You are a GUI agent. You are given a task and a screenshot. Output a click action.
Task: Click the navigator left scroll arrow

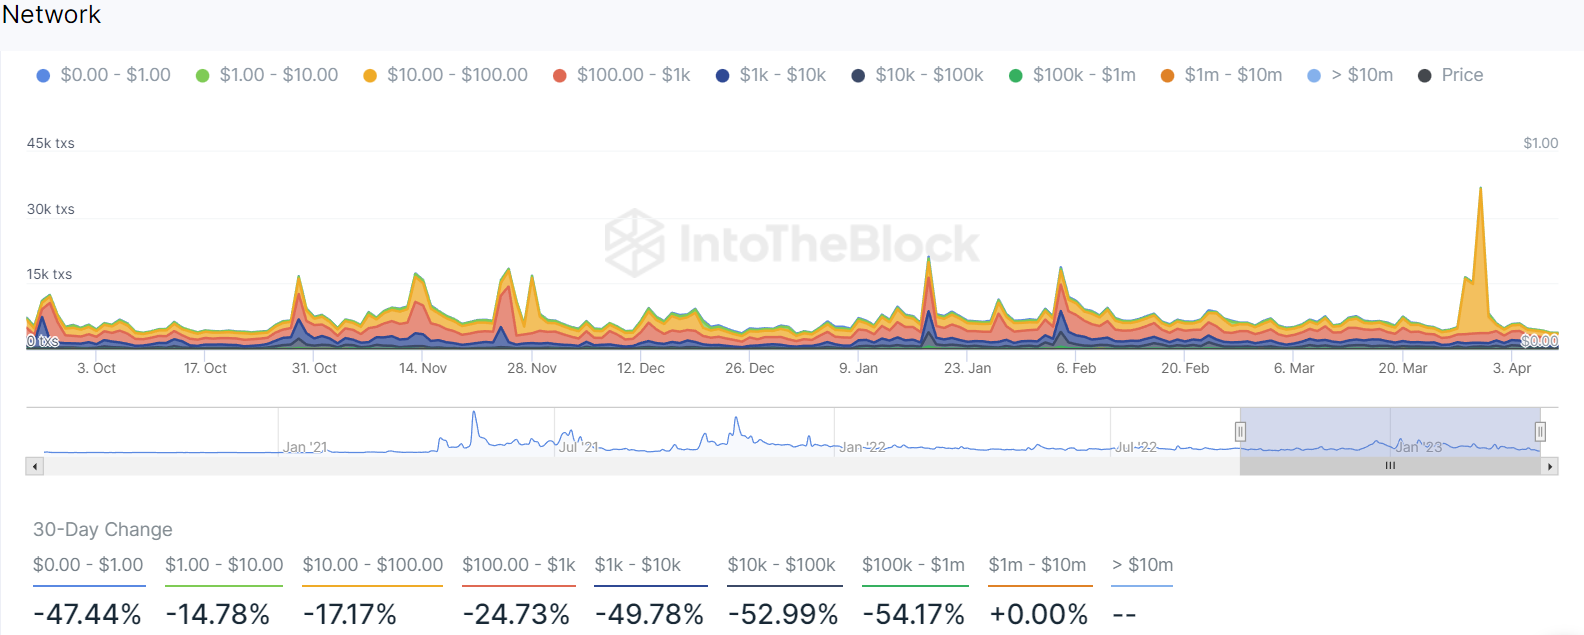coord(35,466)
